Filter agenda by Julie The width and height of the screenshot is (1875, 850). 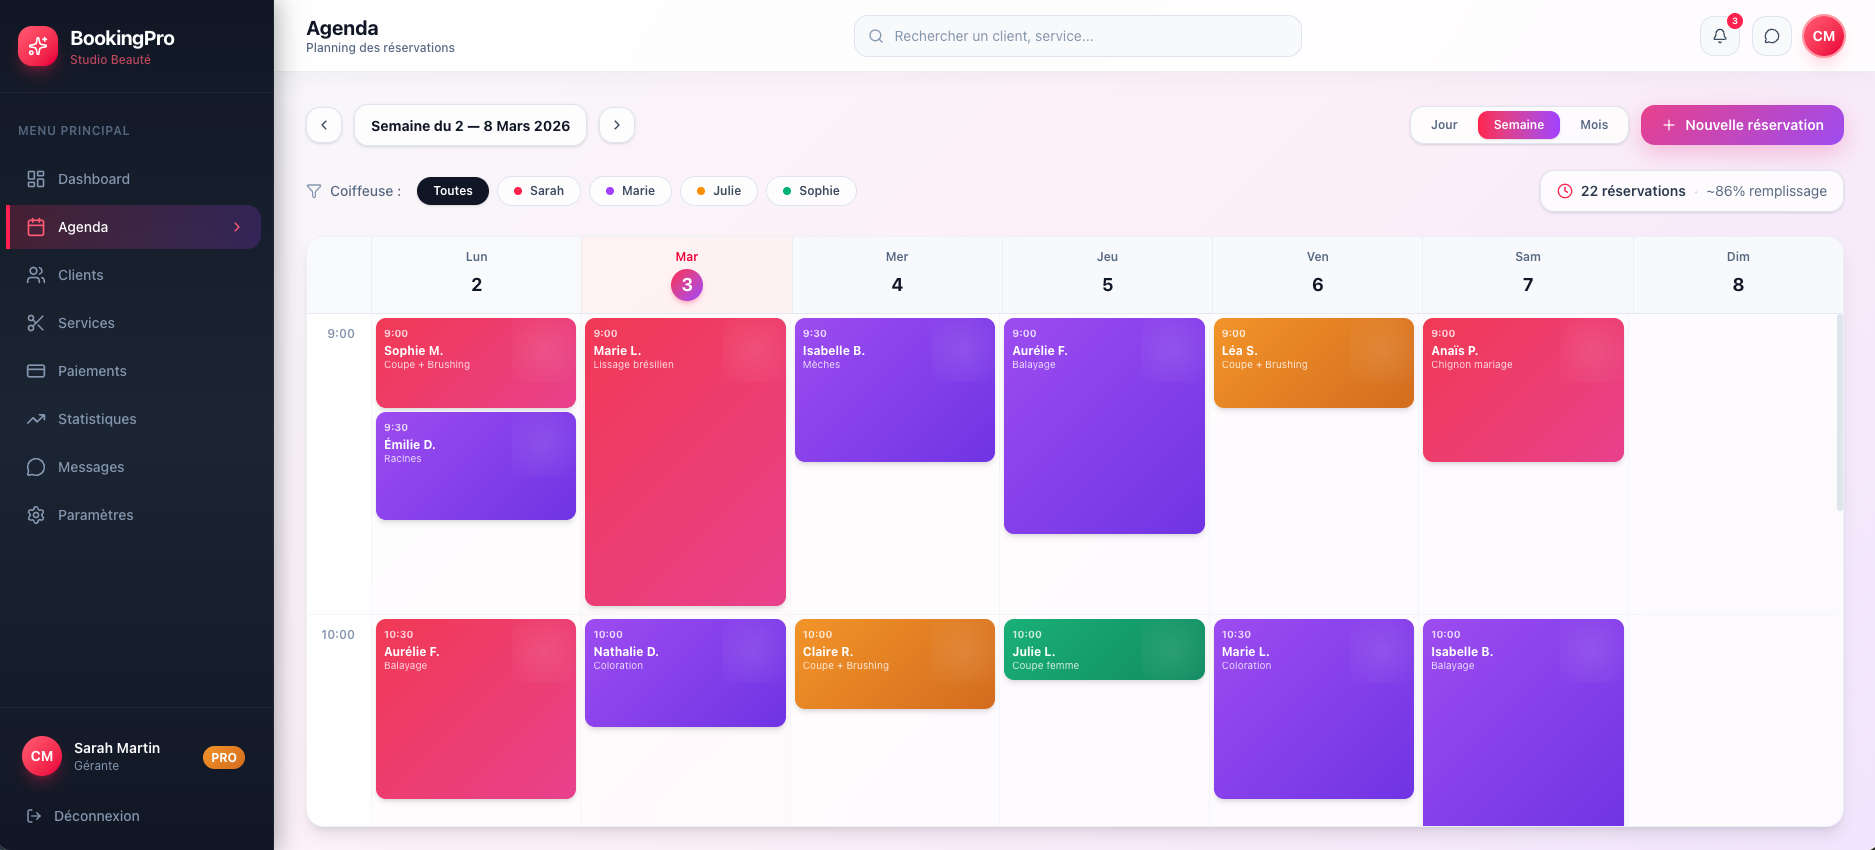click(718, 191)
